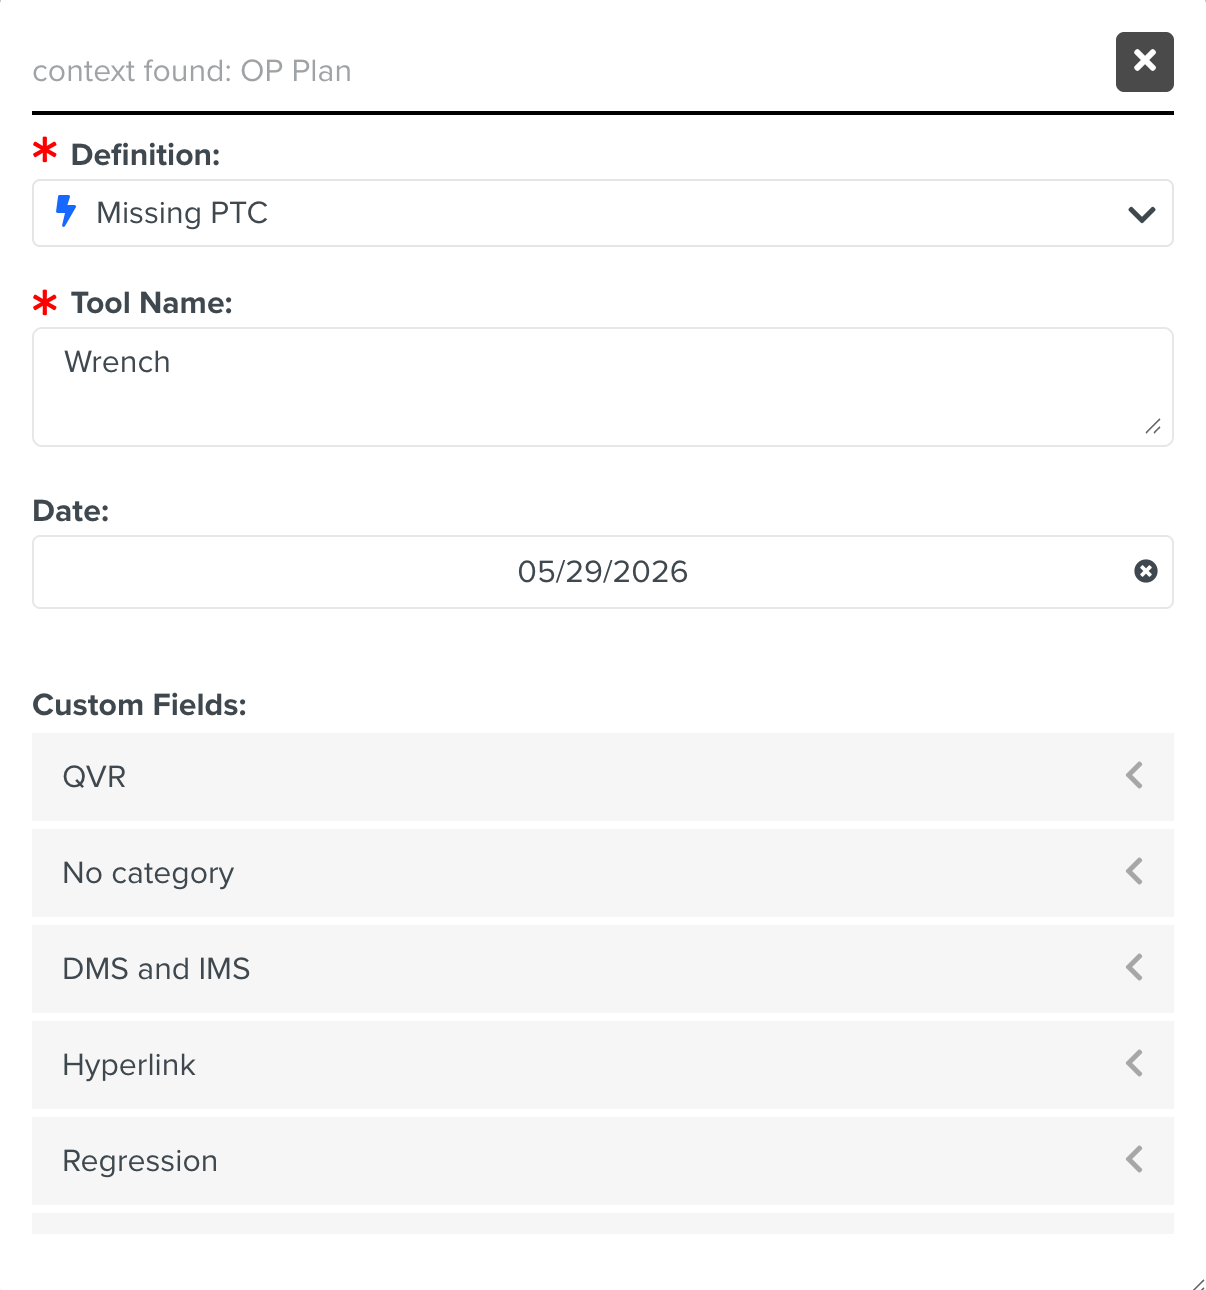Expand the Hyperlink section
1206x1290 pixels.
point(602,1065)
